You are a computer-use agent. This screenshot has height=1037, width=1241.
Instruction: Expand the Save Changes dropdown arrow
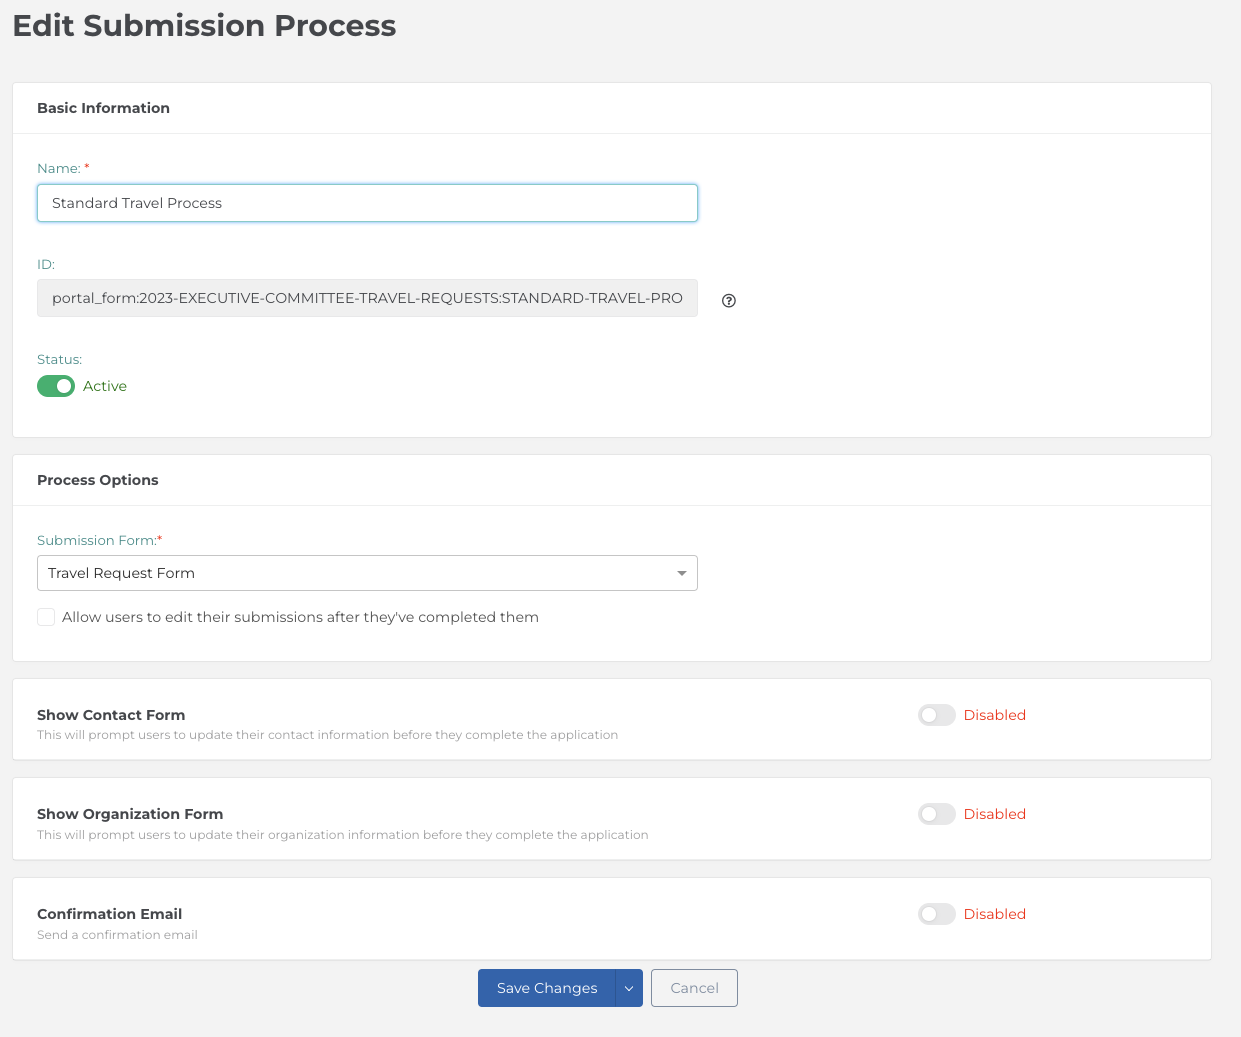[629, 988]
